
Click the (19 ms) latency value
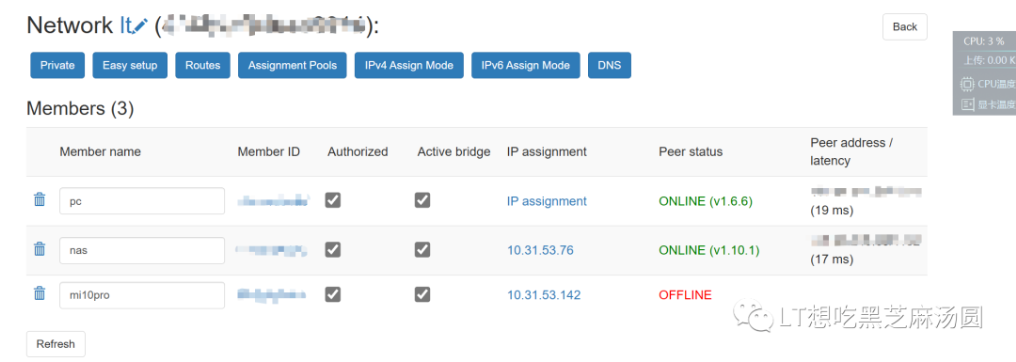tap(832, 210)
